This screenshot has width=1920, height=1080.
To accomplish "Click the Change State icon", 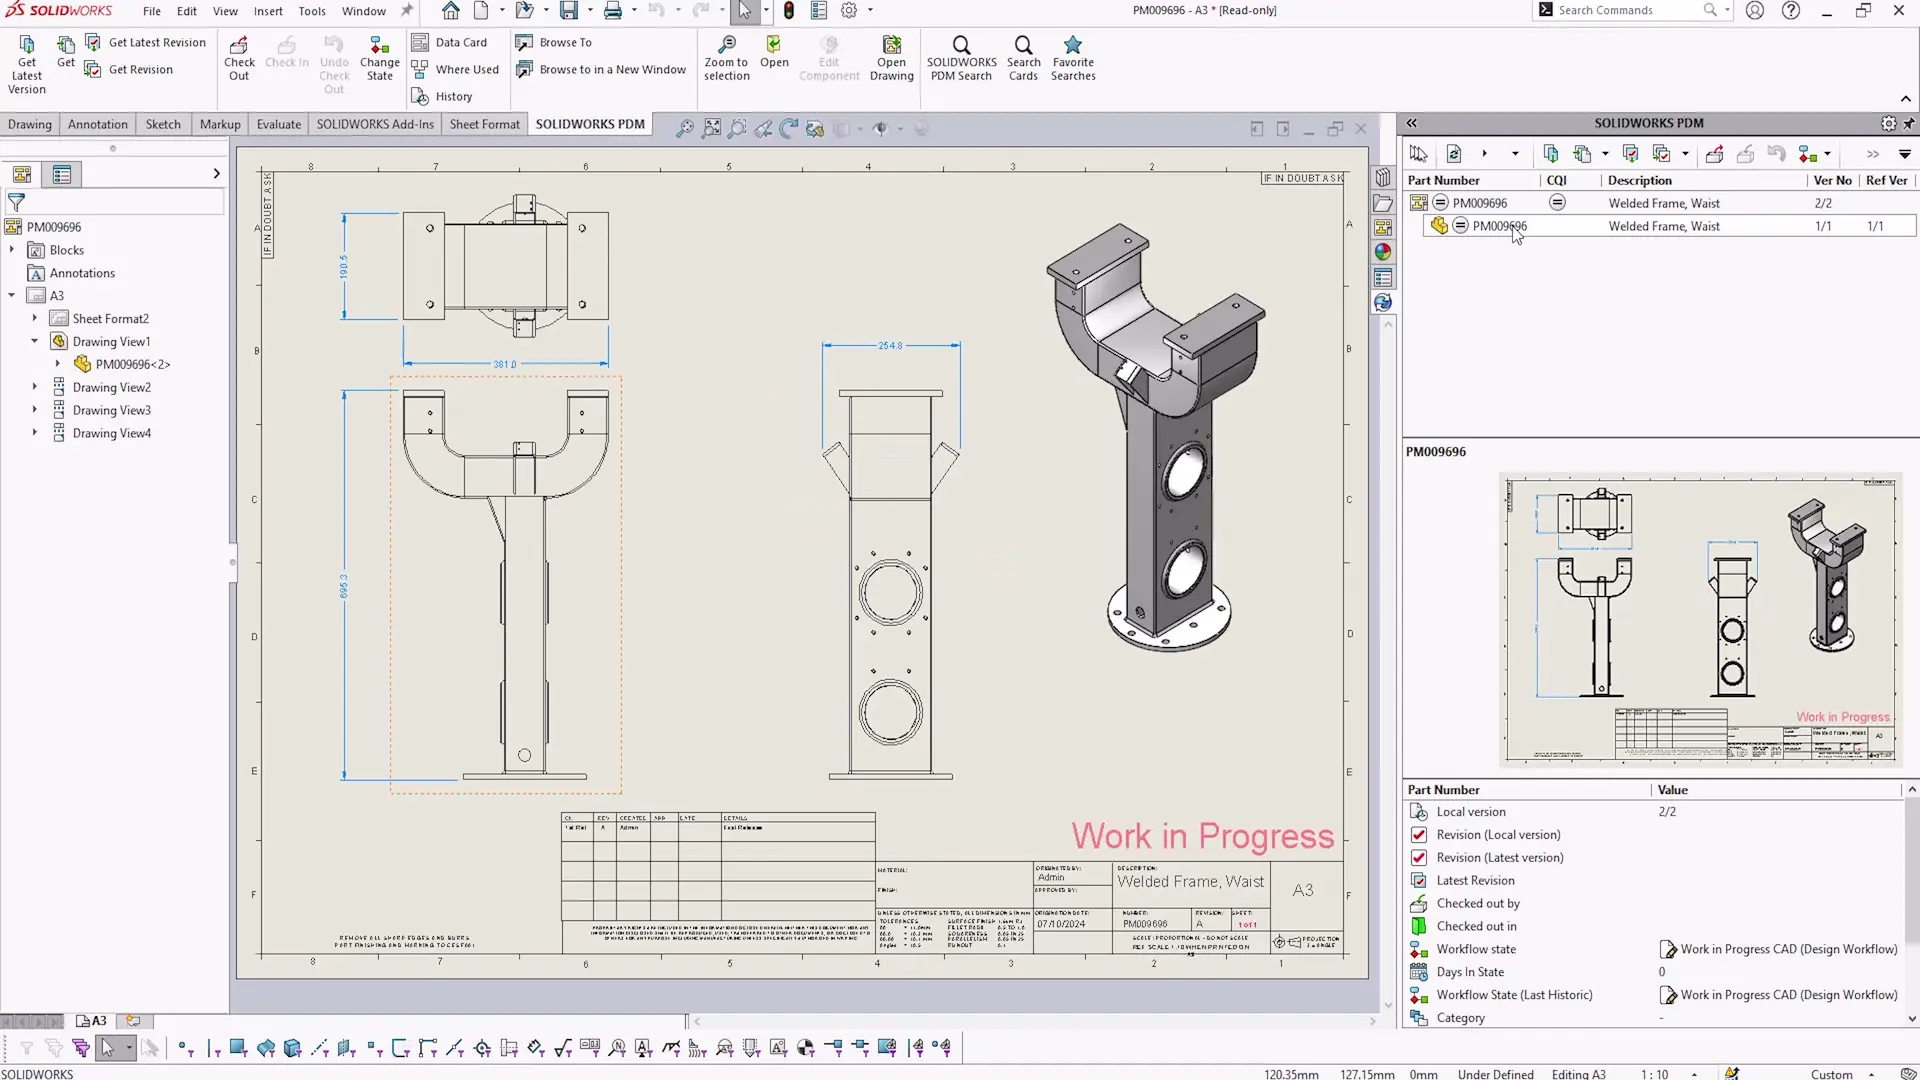I will click(379, 47).
